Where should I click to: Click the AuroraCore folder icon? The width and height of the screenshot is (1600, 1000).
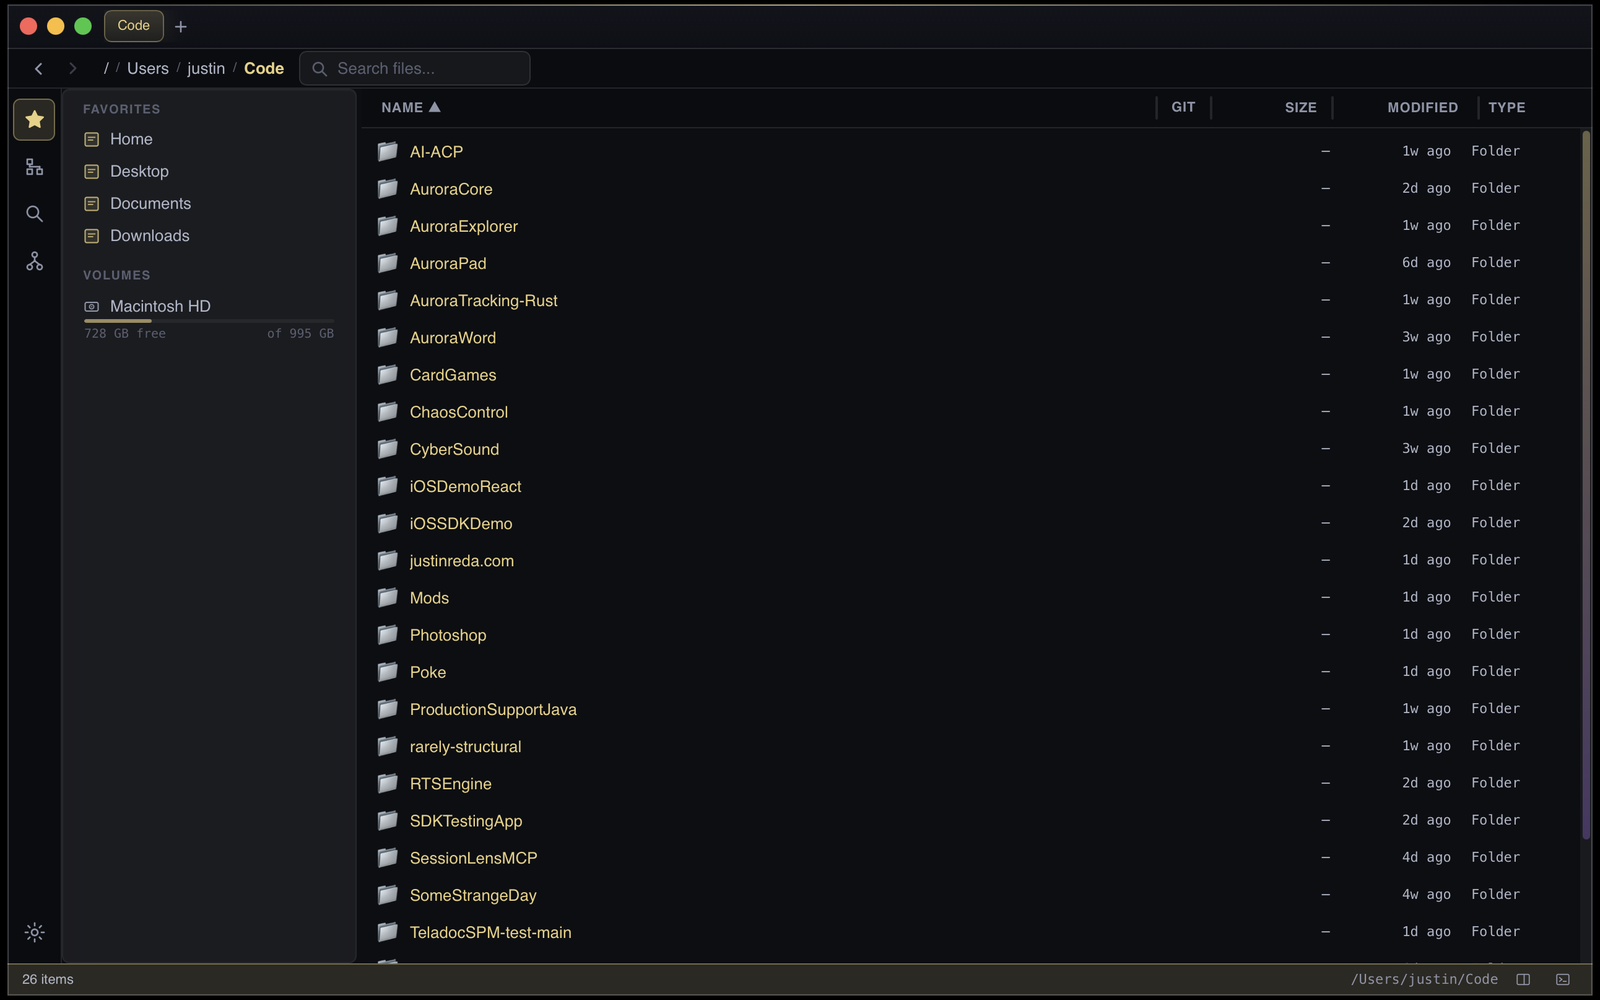[x=388, y=188]
